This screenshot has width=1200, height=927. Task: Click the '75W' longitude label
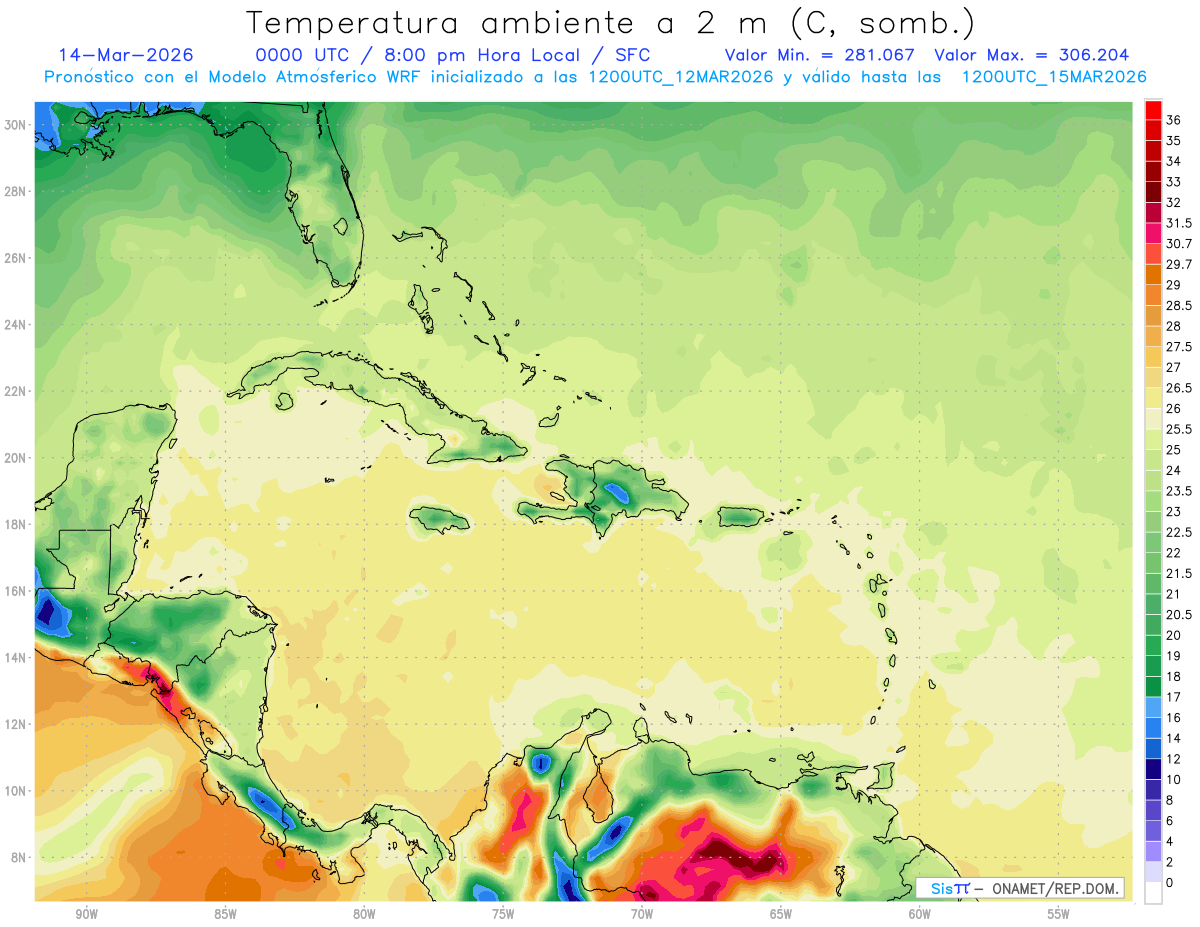[503, 914]
